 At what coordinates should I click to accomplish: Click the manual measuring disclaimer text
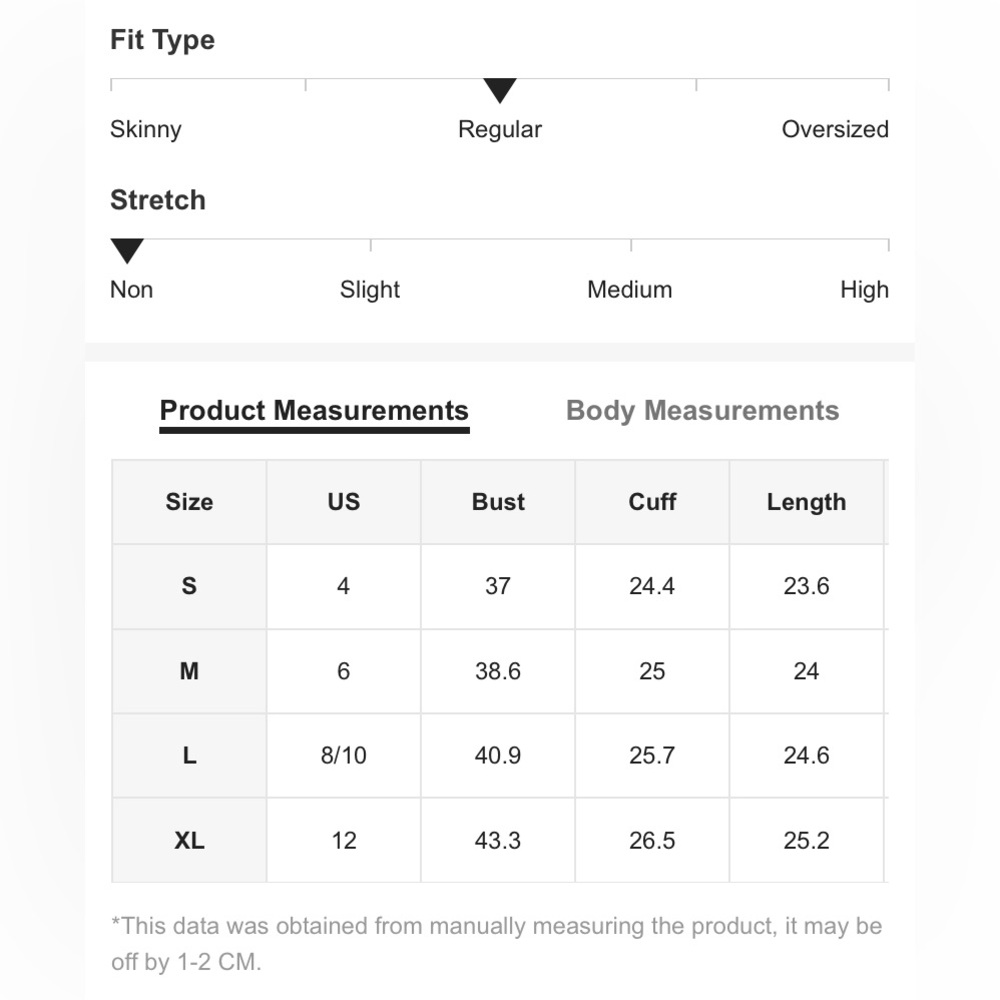(496, 944)
